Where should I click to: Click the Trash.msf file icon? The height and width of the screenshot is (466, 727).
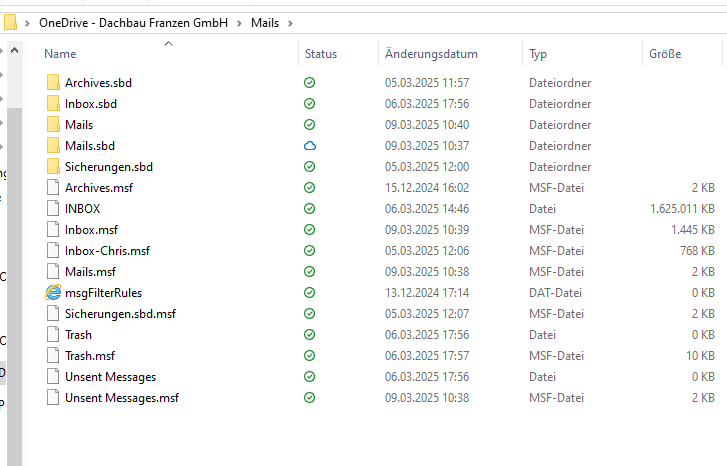coord(53,356)
